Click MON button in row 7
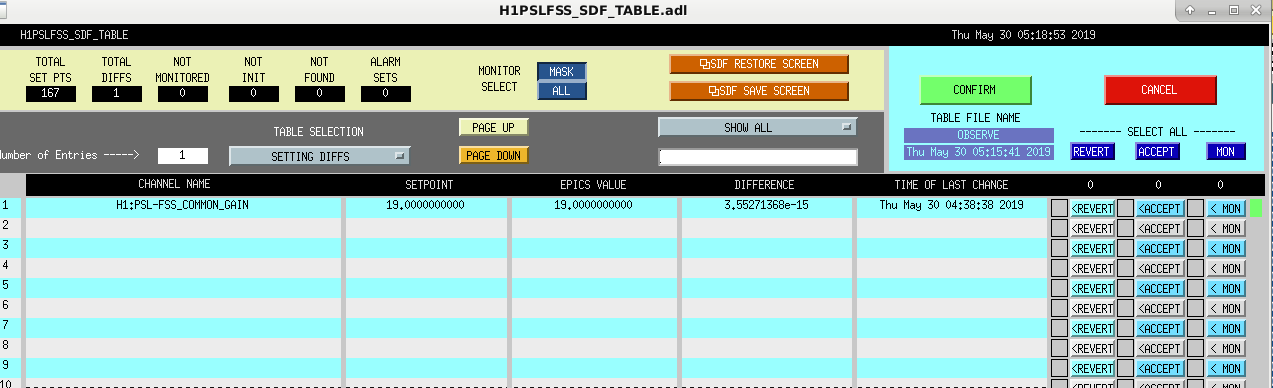1273x388 pixels. point(1226,328)
